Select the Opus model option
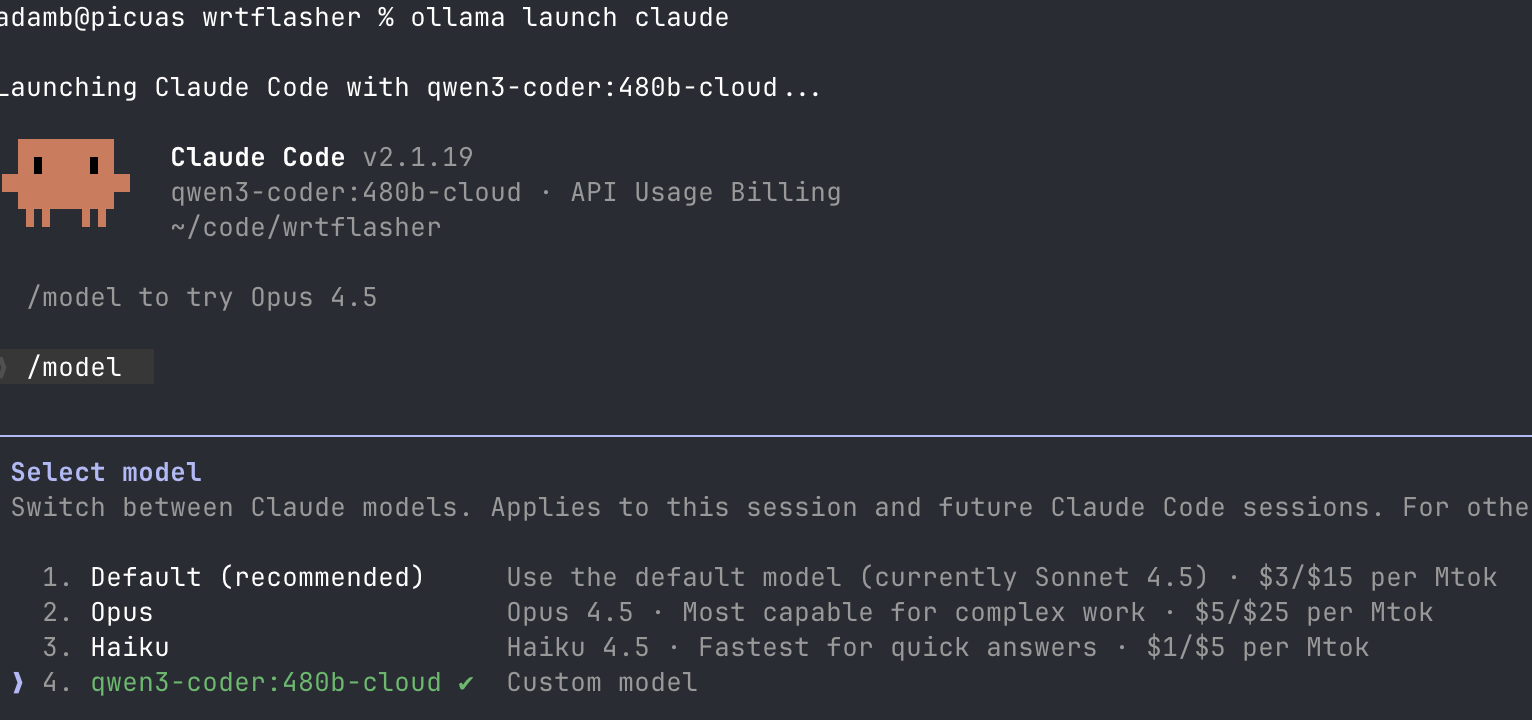The image size is (1532, 720). click(121, 612)
